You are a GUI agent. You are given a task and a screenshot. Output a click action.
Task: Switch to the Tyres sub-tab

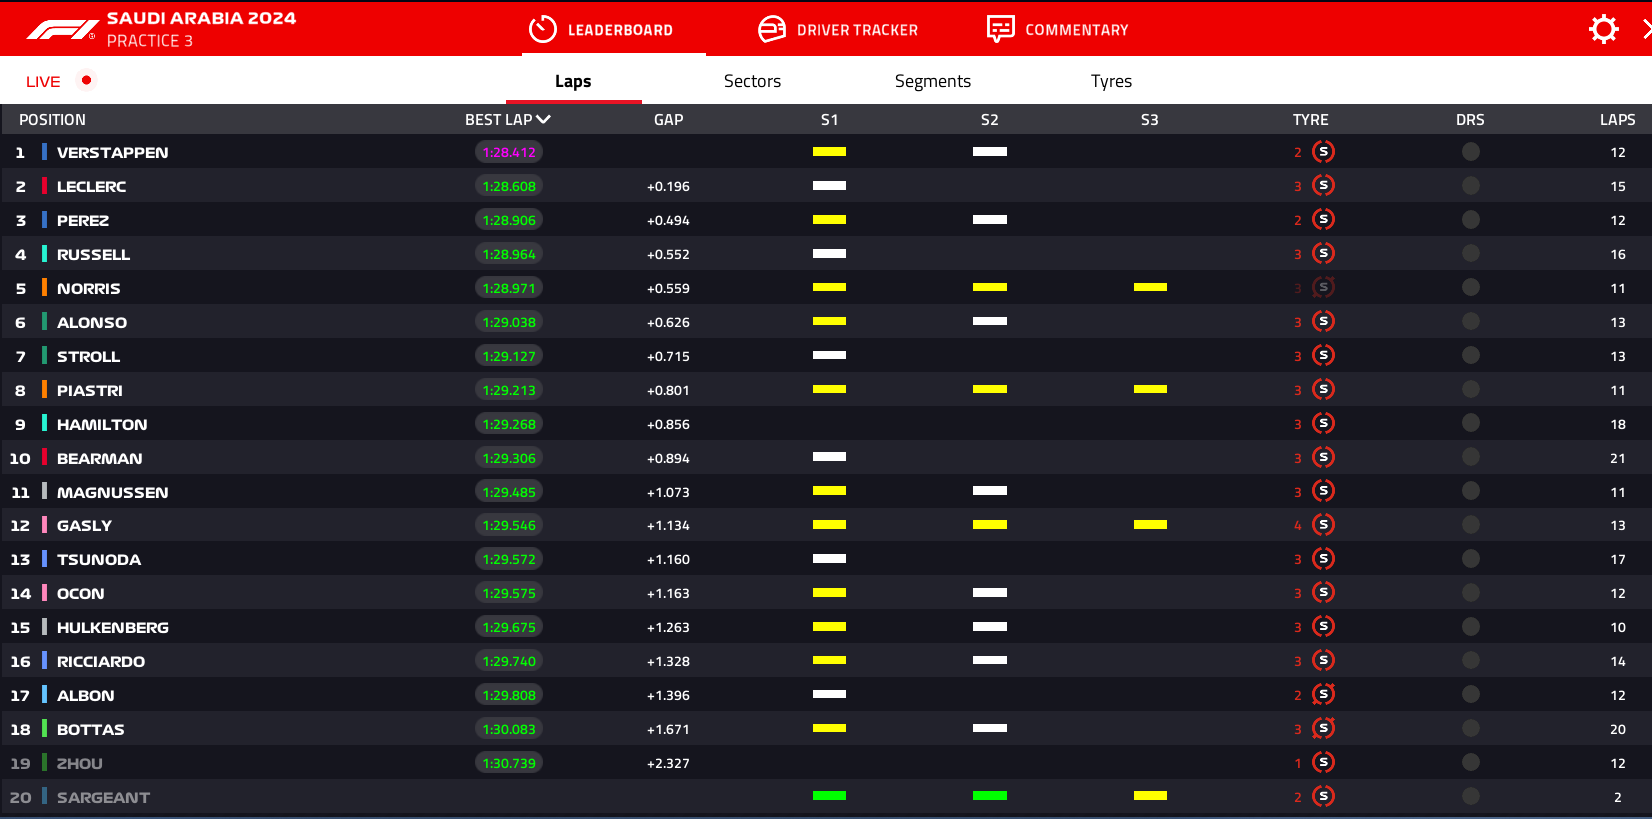coord(1111,81)
